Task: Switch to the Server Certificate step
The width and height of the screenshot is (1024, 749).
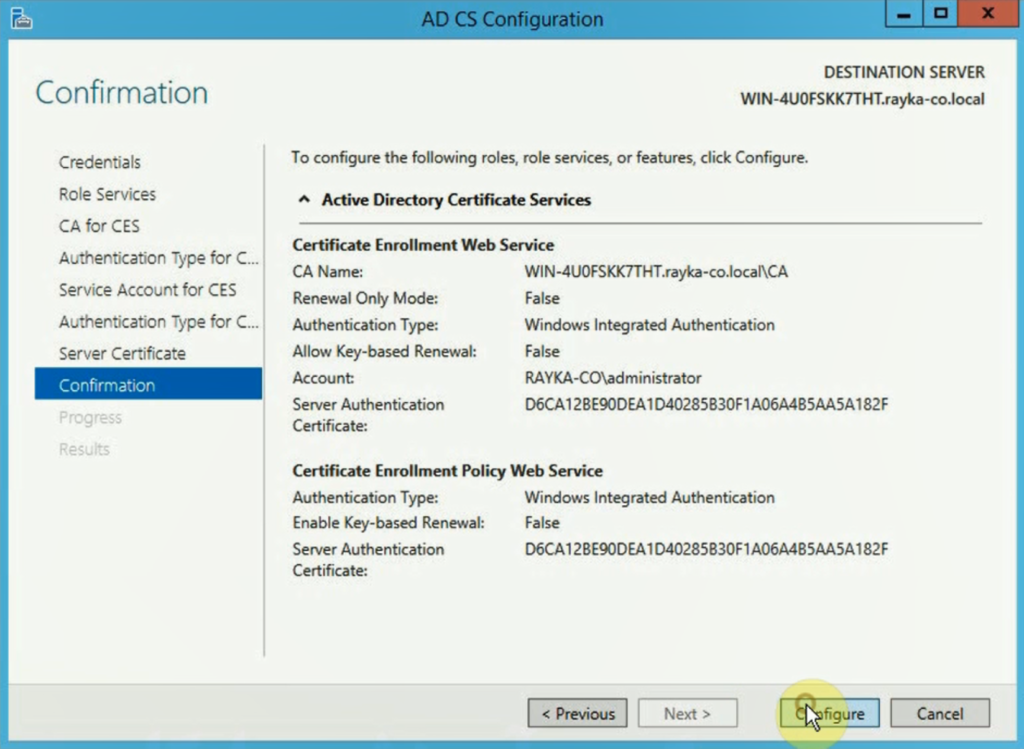Action: point(122,353)
